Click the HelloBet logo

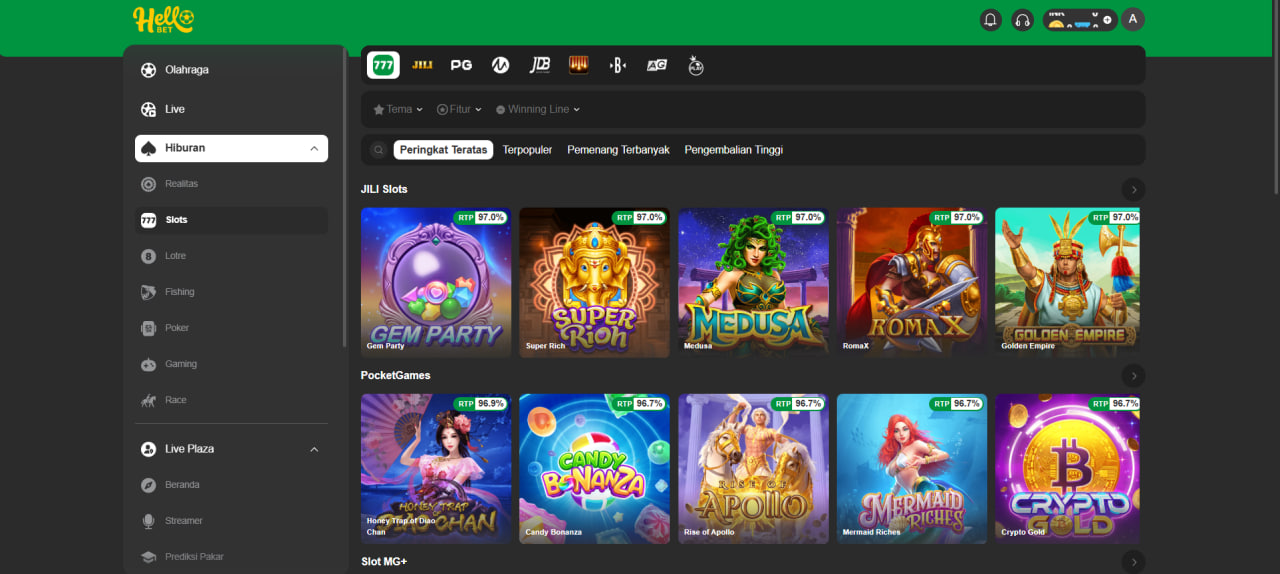coord(163,20)
